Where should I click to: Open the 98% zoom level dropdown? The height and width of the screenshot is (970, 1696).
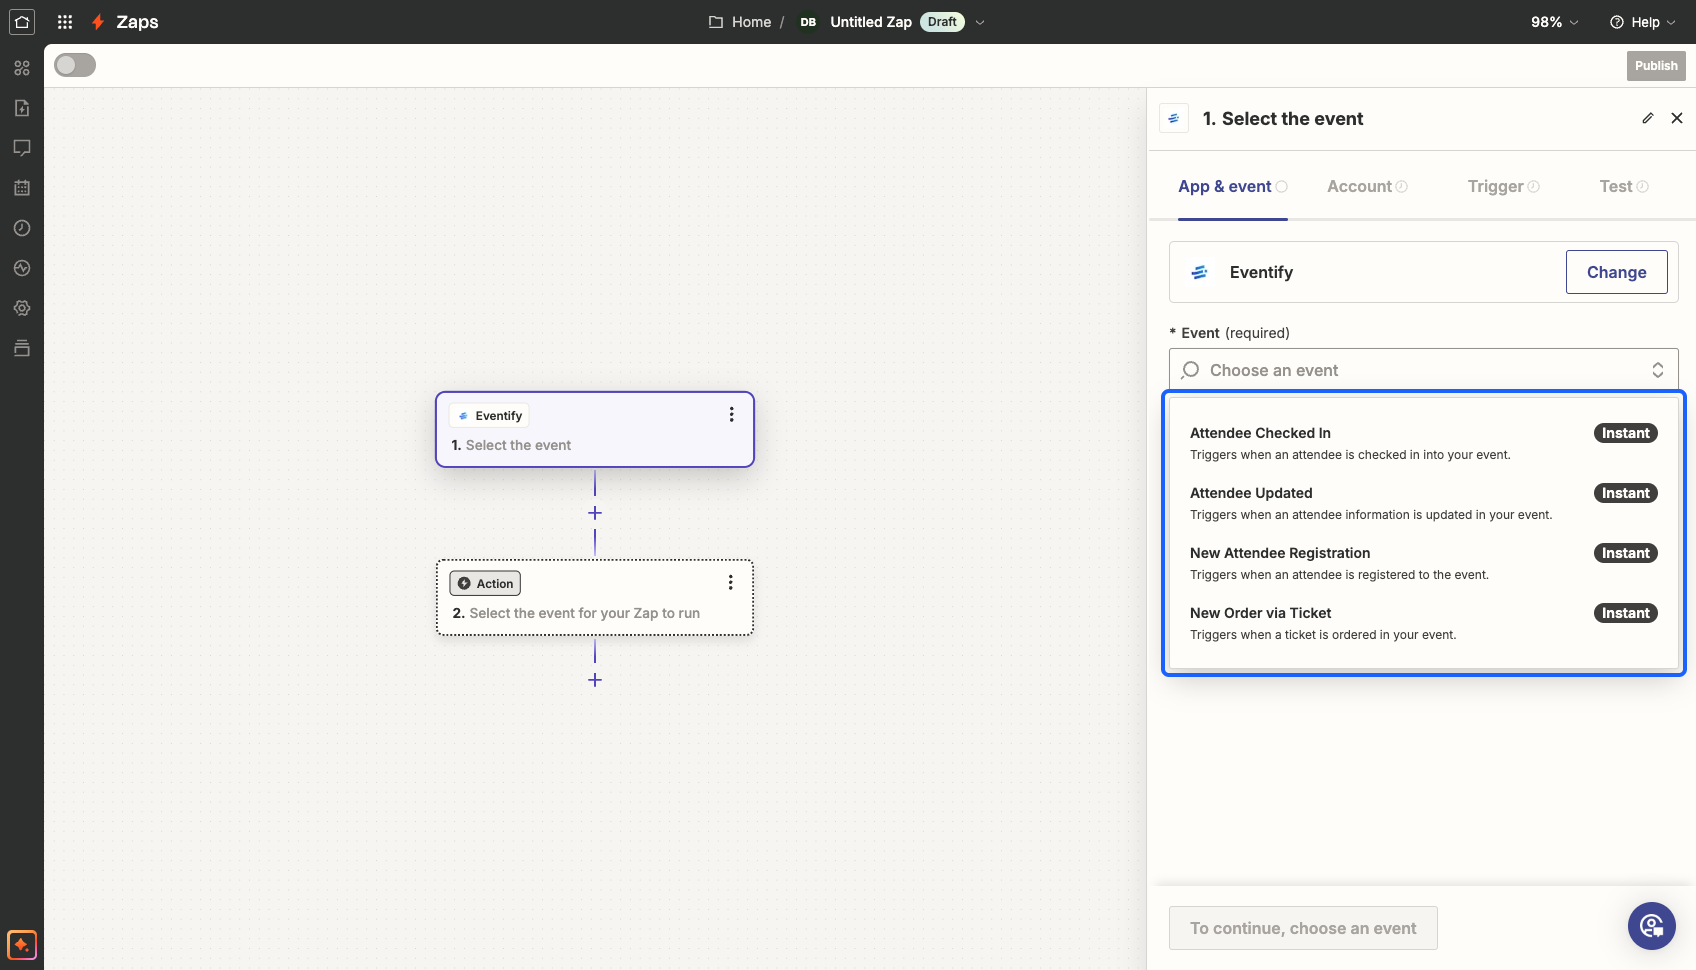[1555, 22]
